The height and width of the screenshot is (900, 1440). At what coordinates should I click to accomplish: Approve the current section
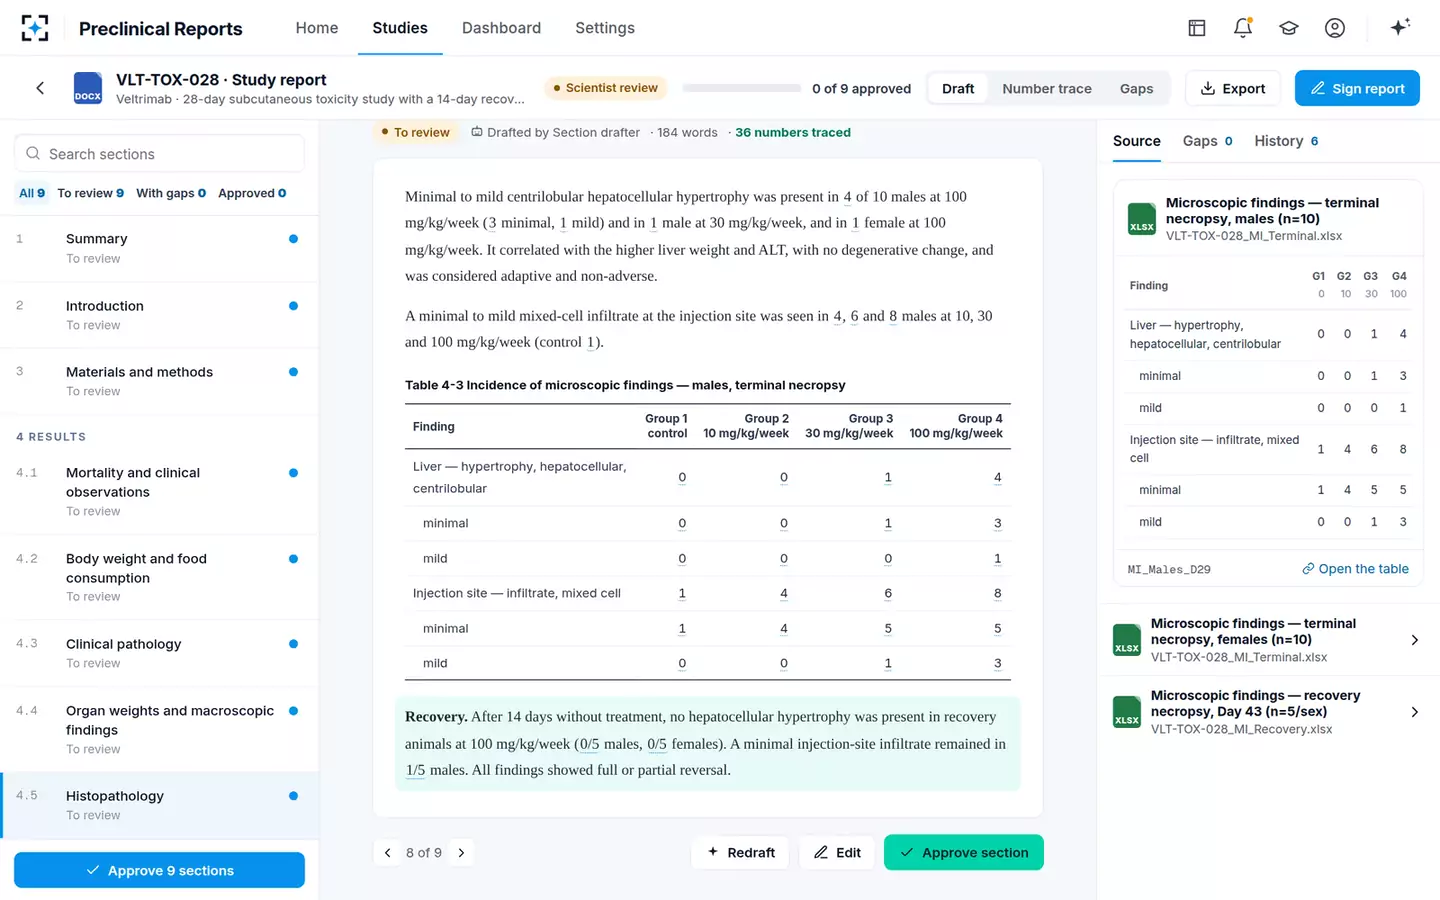[x=964, y=852]
